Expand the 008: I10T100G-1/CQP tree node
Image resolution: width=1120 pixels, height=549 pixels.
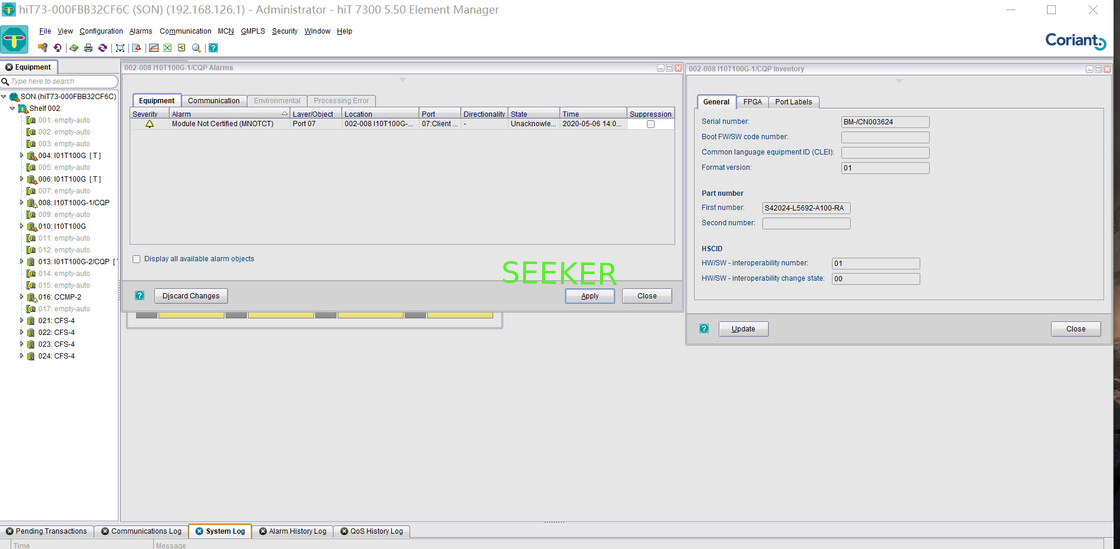(22, 203)
